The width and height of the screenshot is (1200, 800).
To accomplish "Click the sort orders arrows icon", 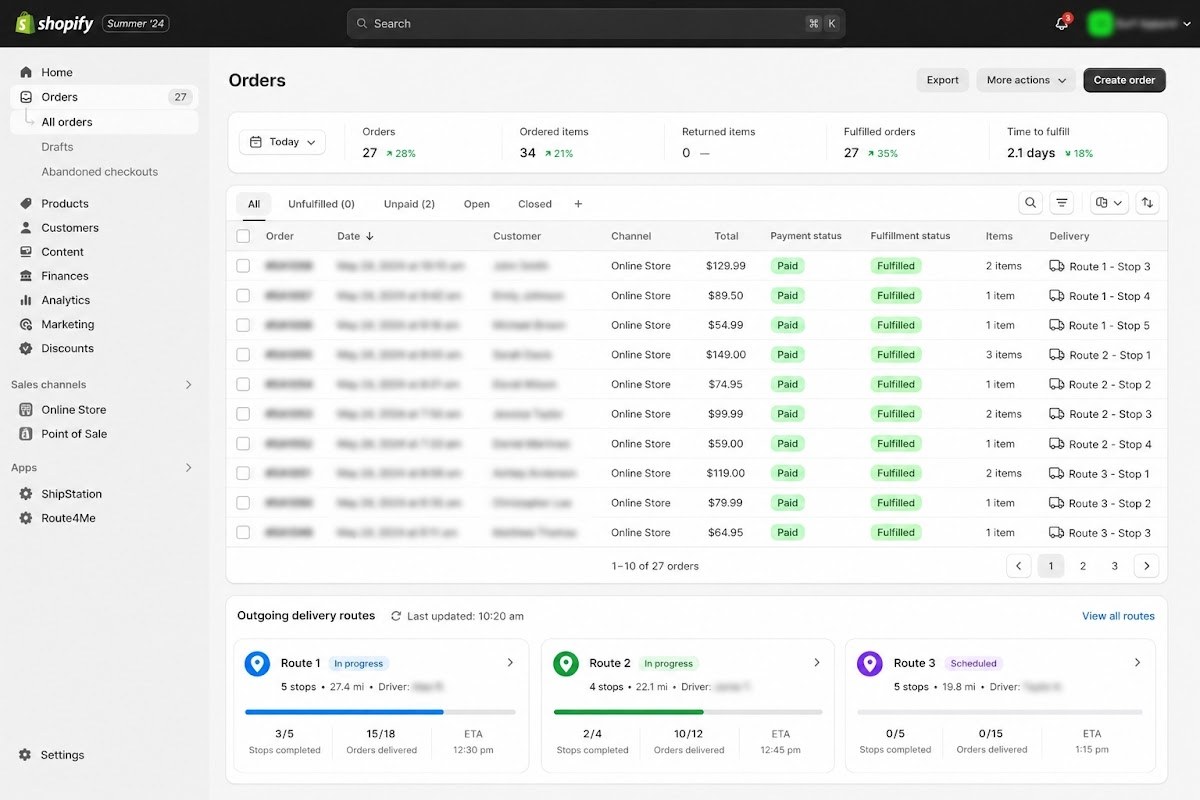I will pyautogui.click(x=1147, y=203).
